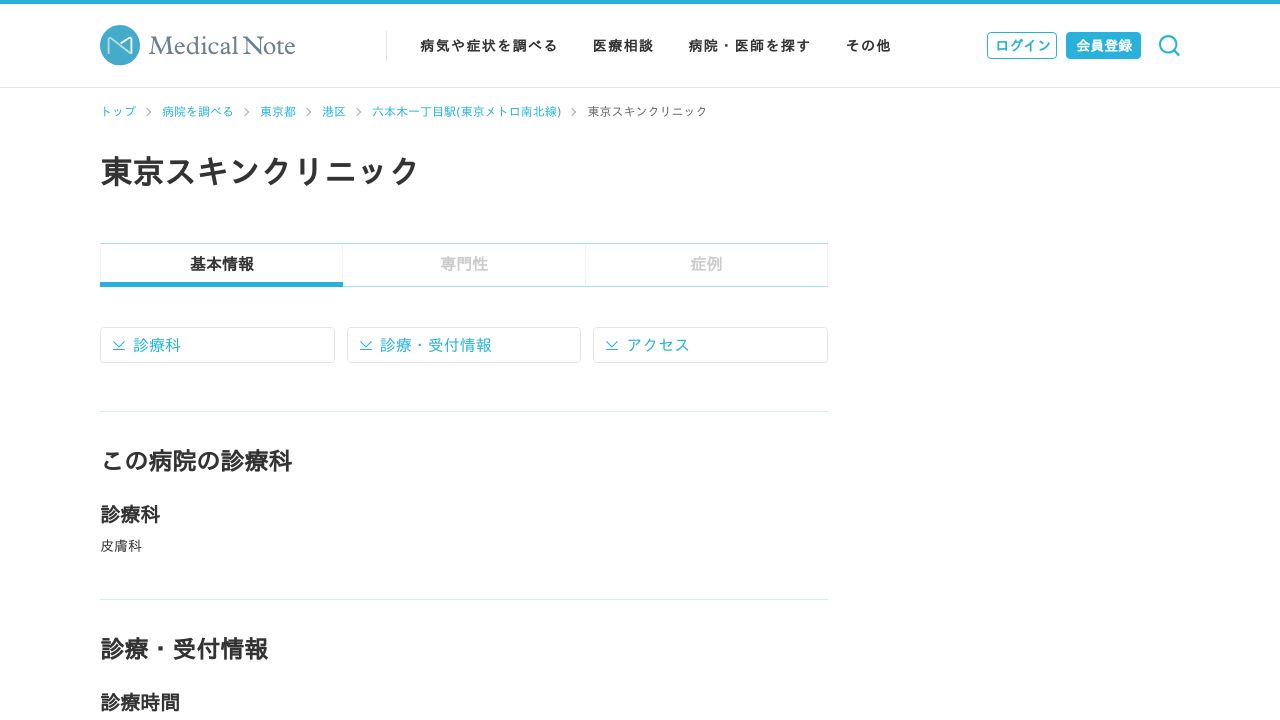Expand the アクセス dropdown
The height and width of the screenshot is (720, 1280).
(710, 345)
